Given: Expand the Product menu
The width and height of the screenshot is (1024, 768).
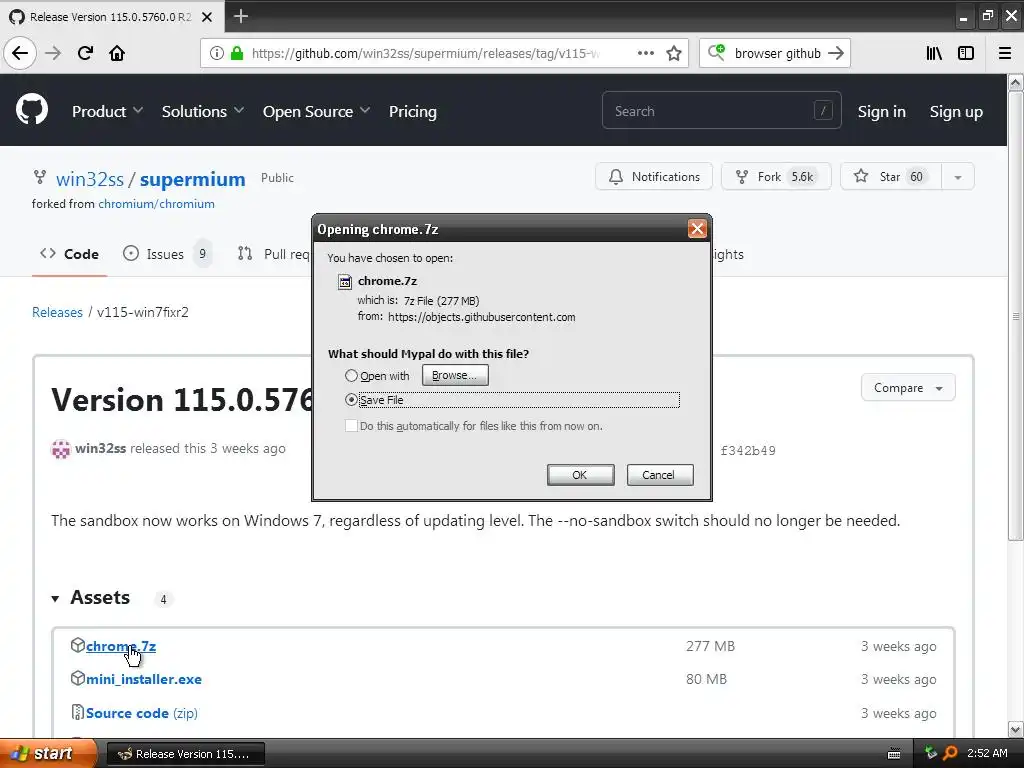Looking at the screenshot, I should pyautogui.click(x=107, y=112).
